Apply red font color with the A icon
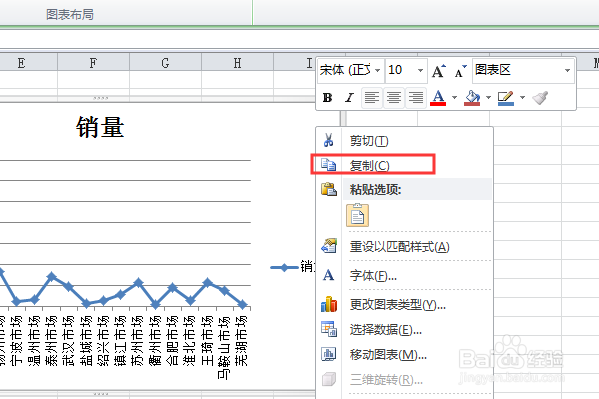 [x=438, y=98]
